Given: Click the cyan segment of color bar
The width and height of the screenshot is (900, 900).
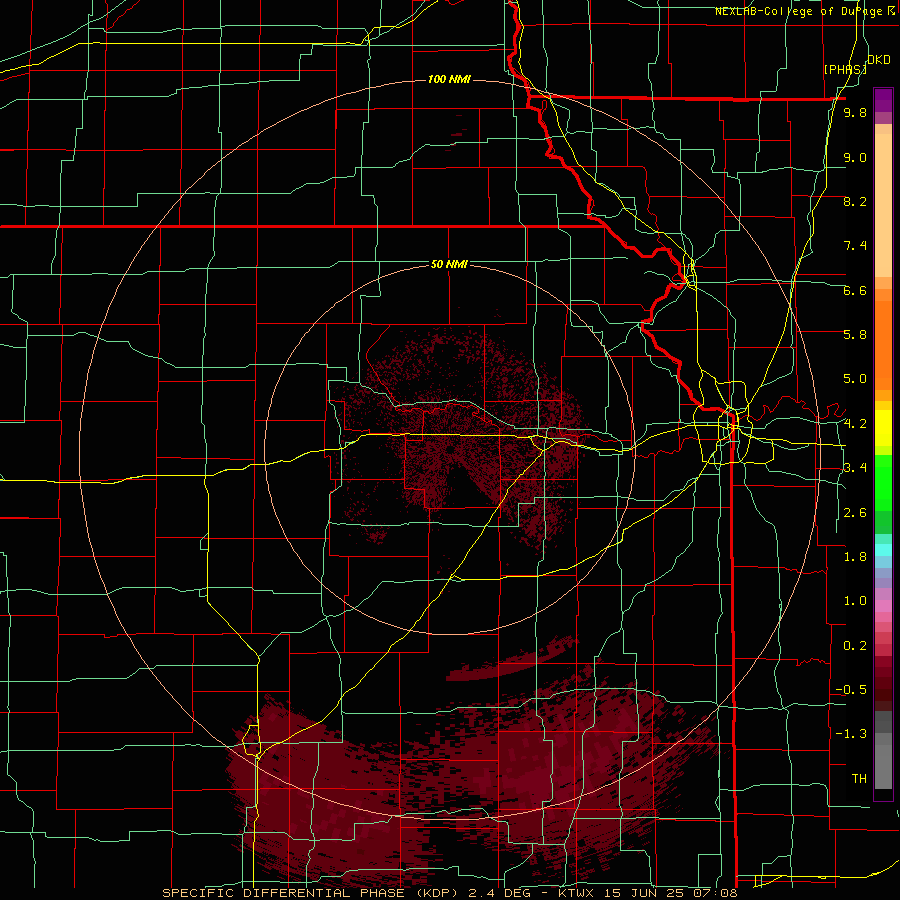Looking at the screenshot, I should (x=883, y=550).
